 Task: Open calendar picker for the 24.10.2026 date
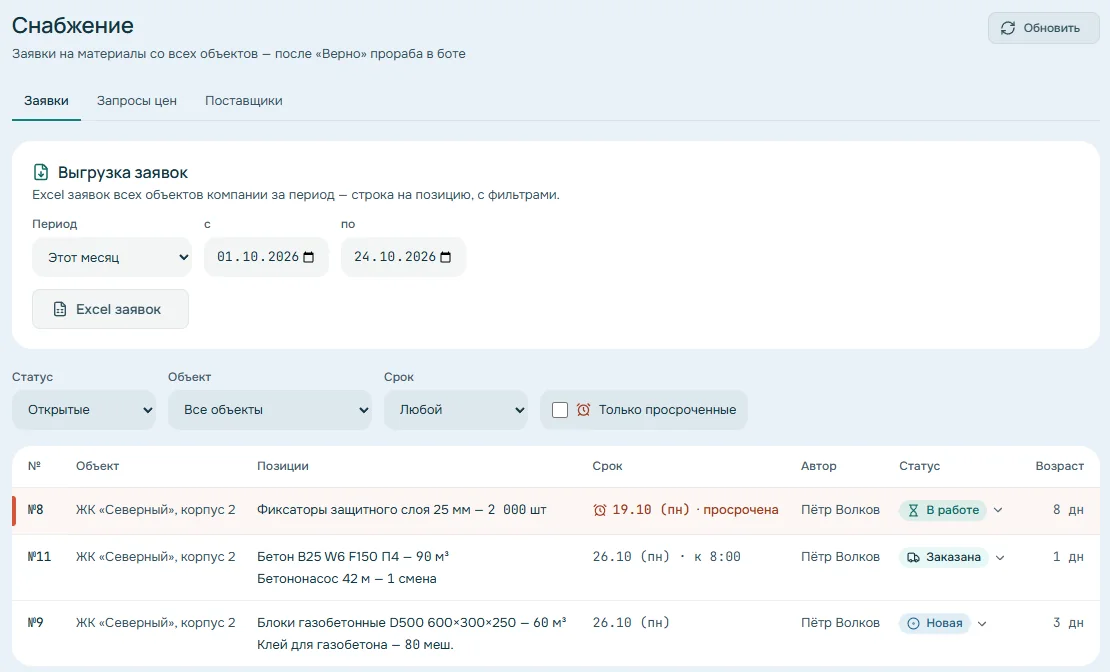[445, 257]
